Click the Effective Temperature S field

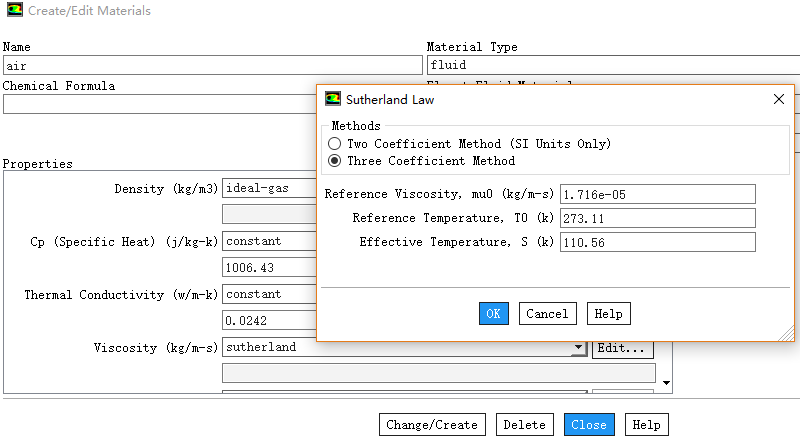[657, 242]
